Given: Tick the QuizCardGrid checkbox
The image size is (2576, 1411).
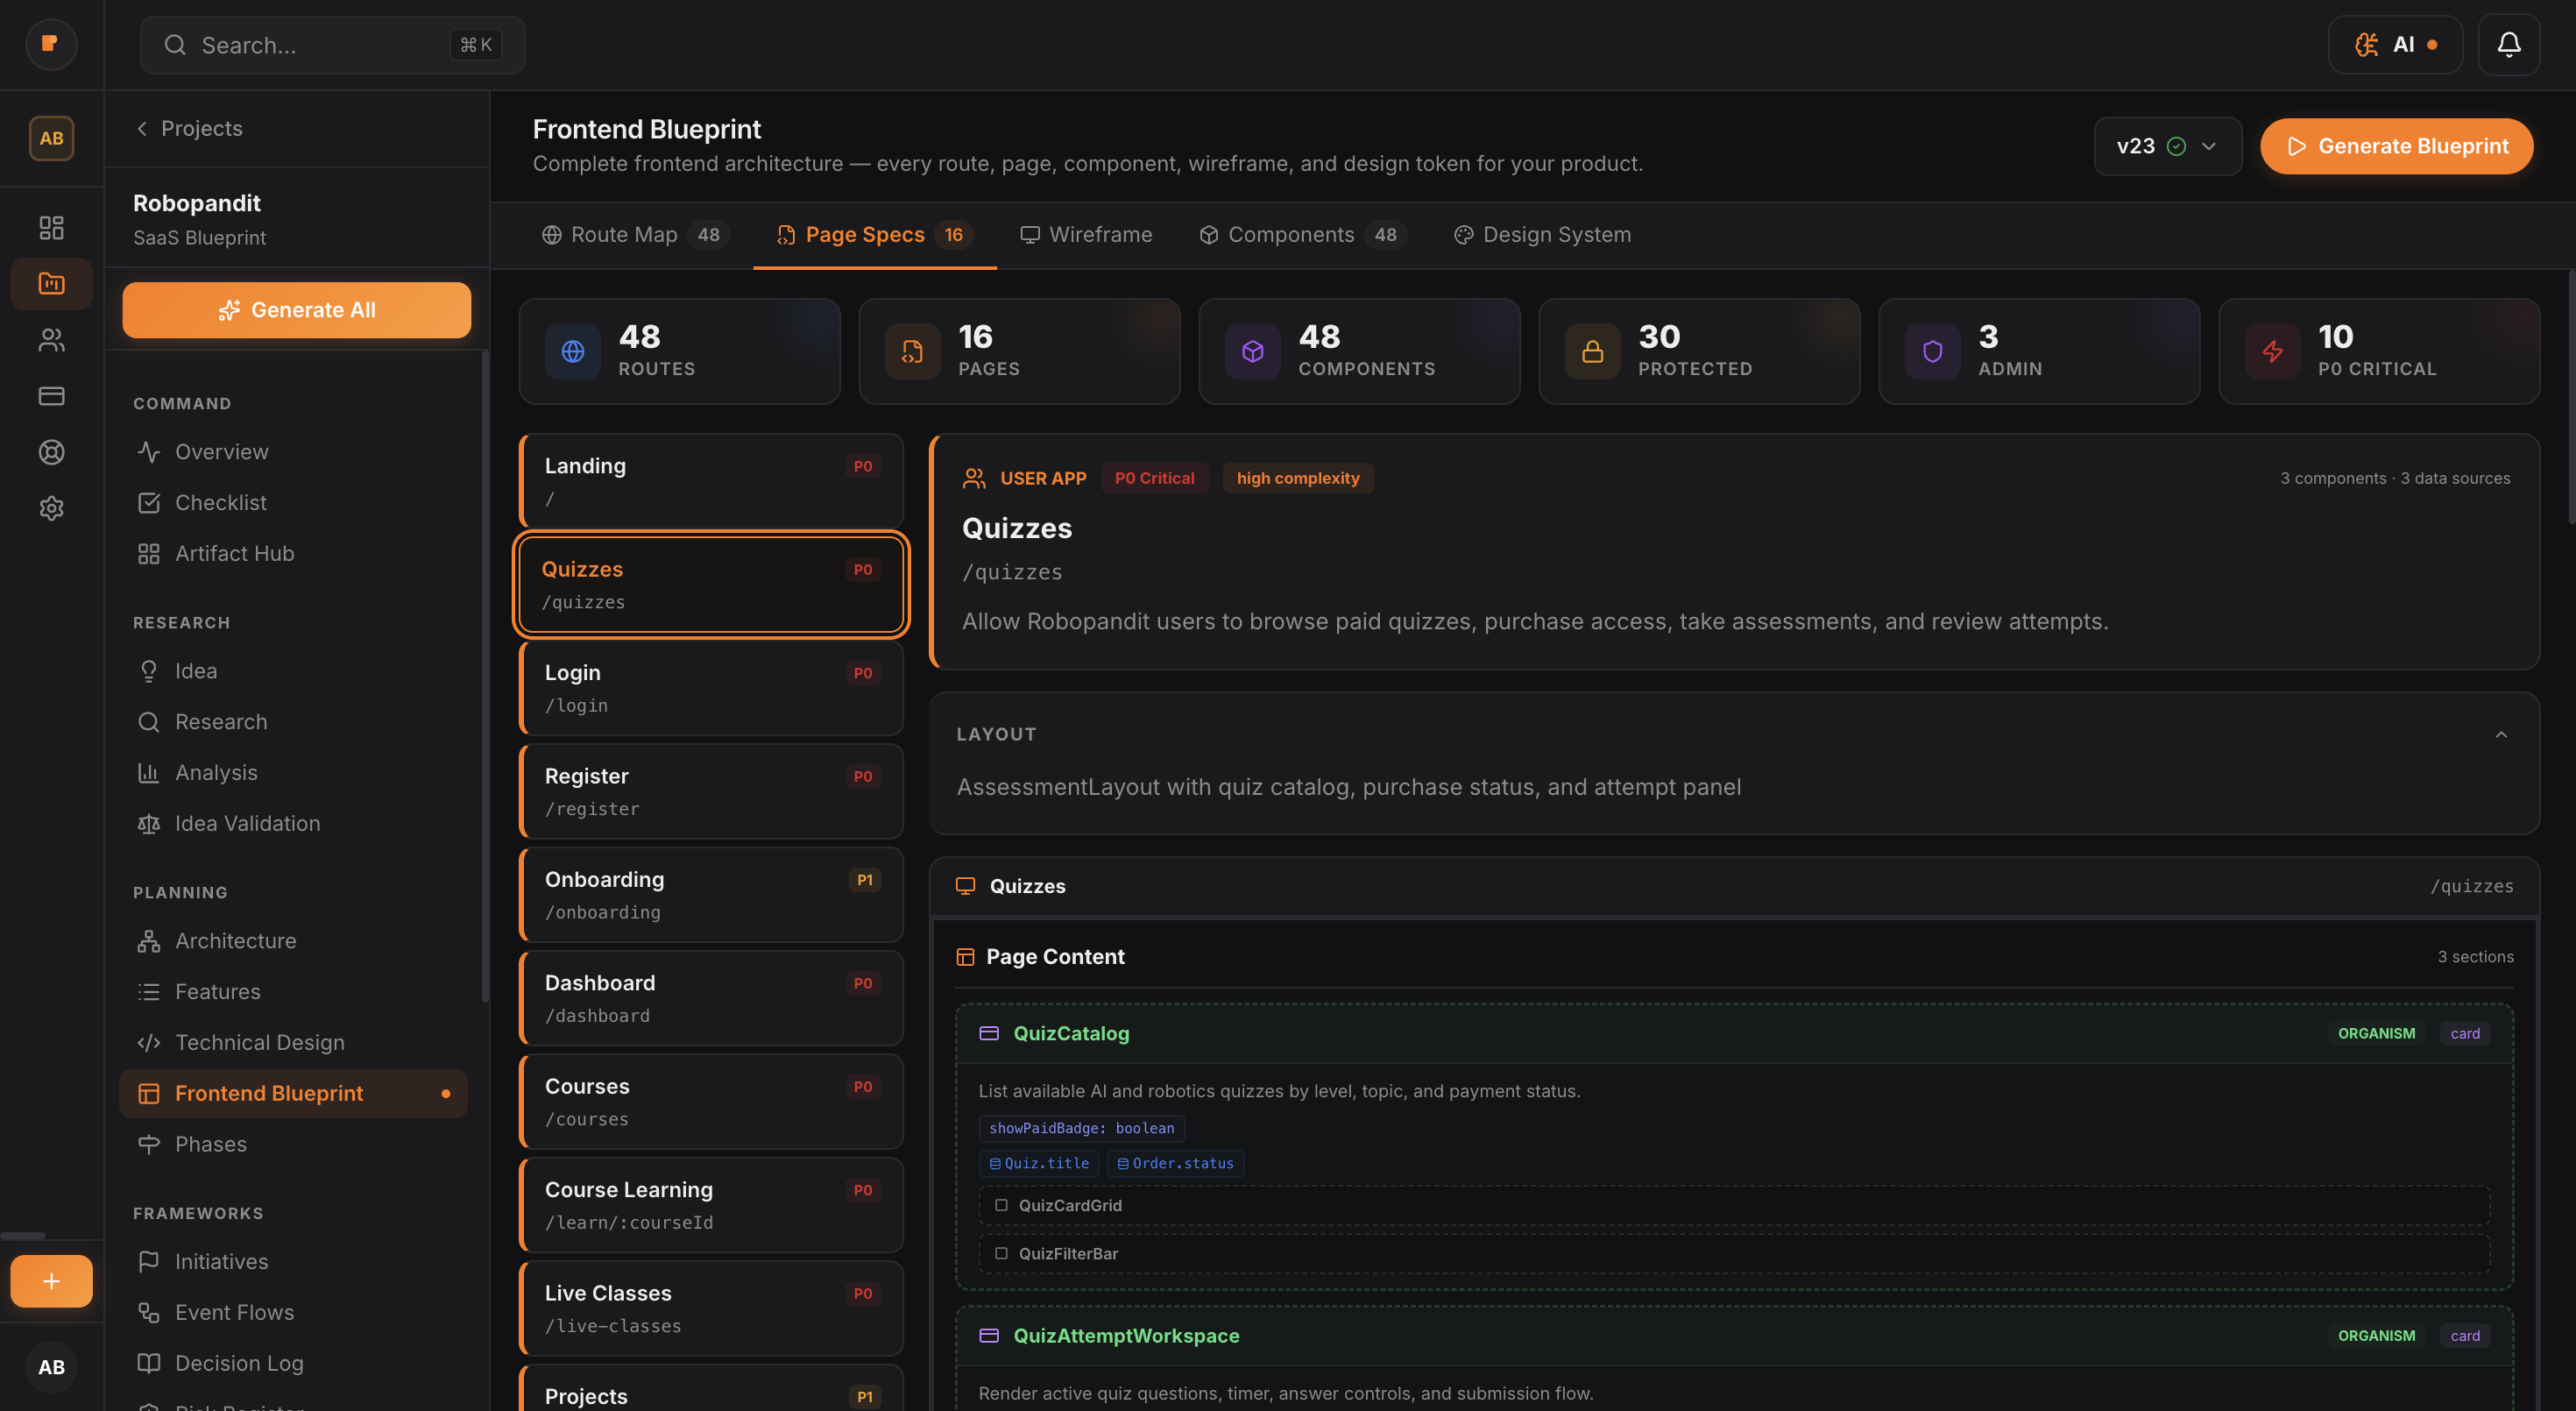Looking at the screenshot, I should (x=1001, y=1205).
